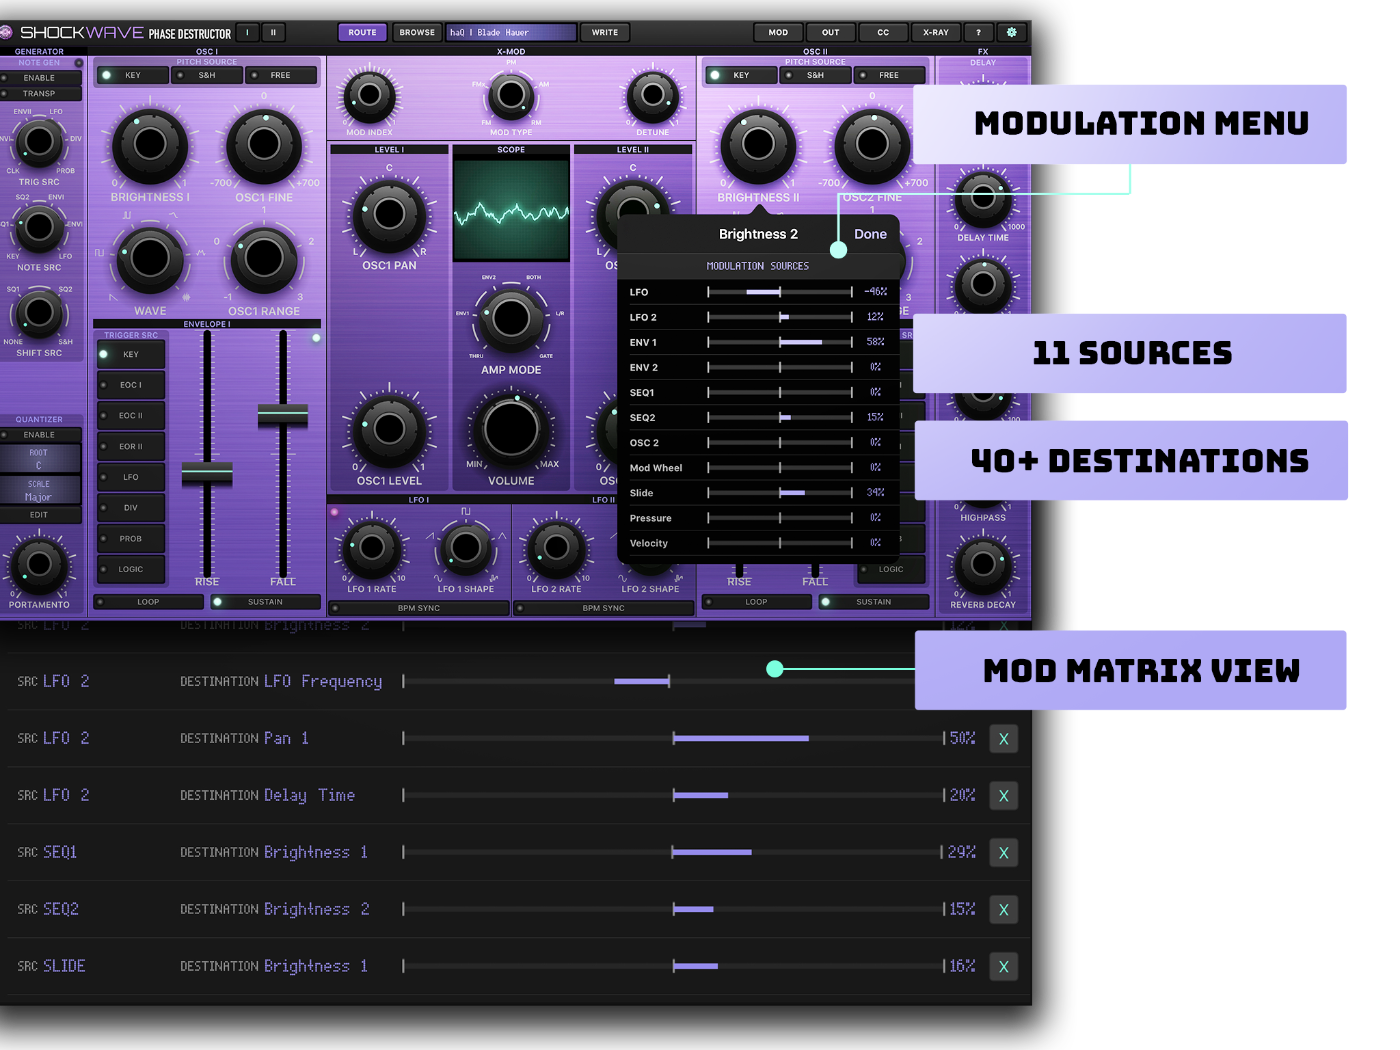This screenshot has height=1050, width=1400.
Task: Open the help question-mark button
Action: coord(978,32)
